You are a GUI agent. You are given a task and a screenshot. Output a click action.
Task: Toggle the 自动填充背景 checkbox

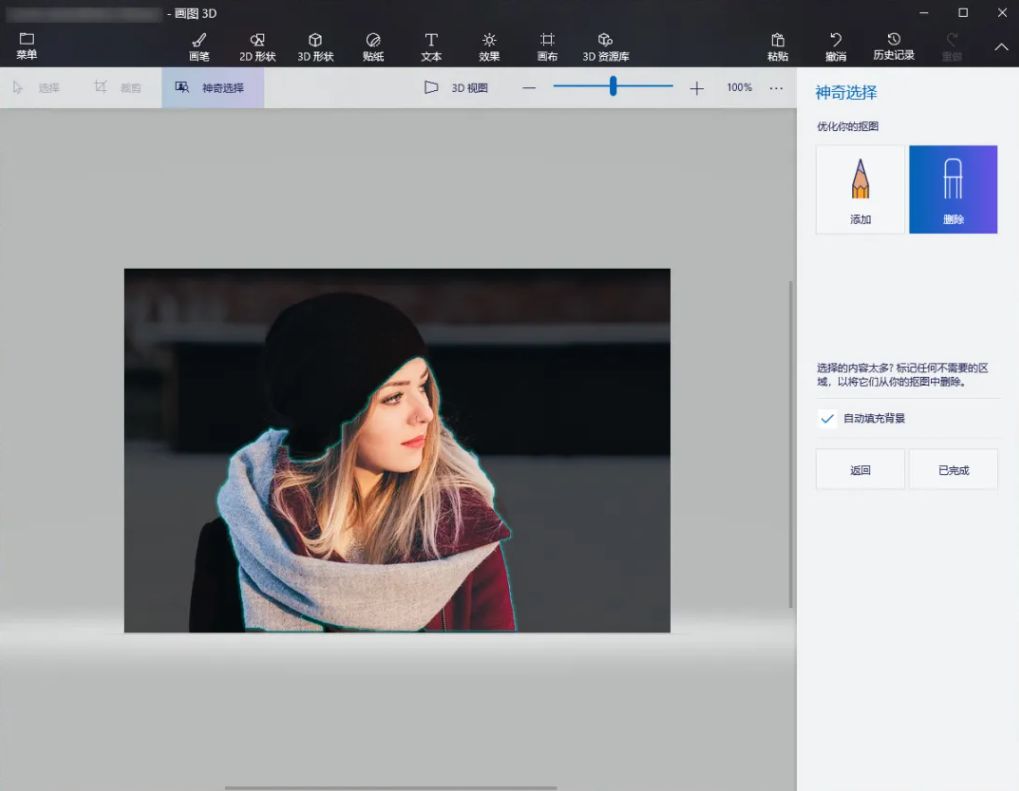[827, 418]
